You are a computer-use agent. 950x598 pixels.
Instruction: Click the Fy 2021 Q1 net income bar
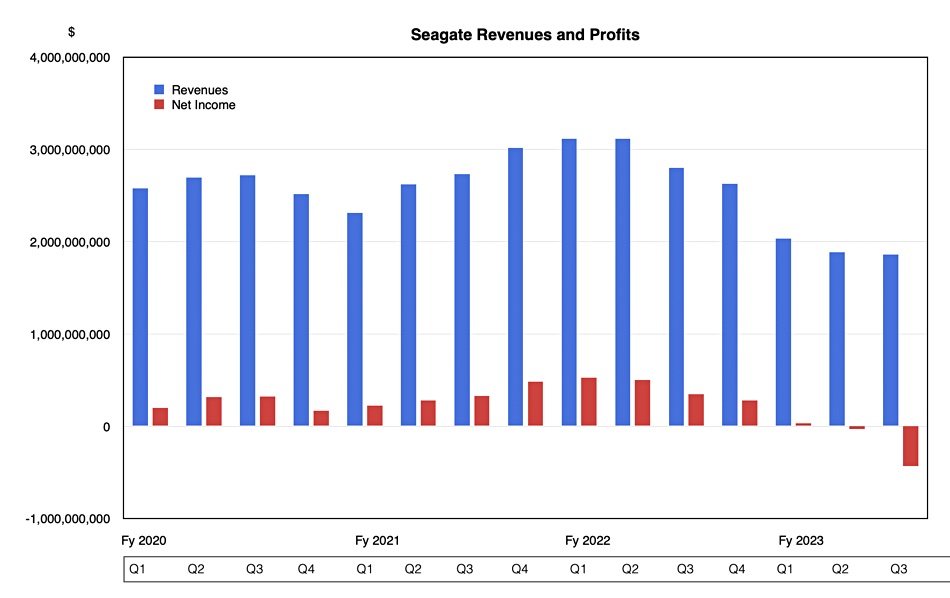click(x=374, y=416)
